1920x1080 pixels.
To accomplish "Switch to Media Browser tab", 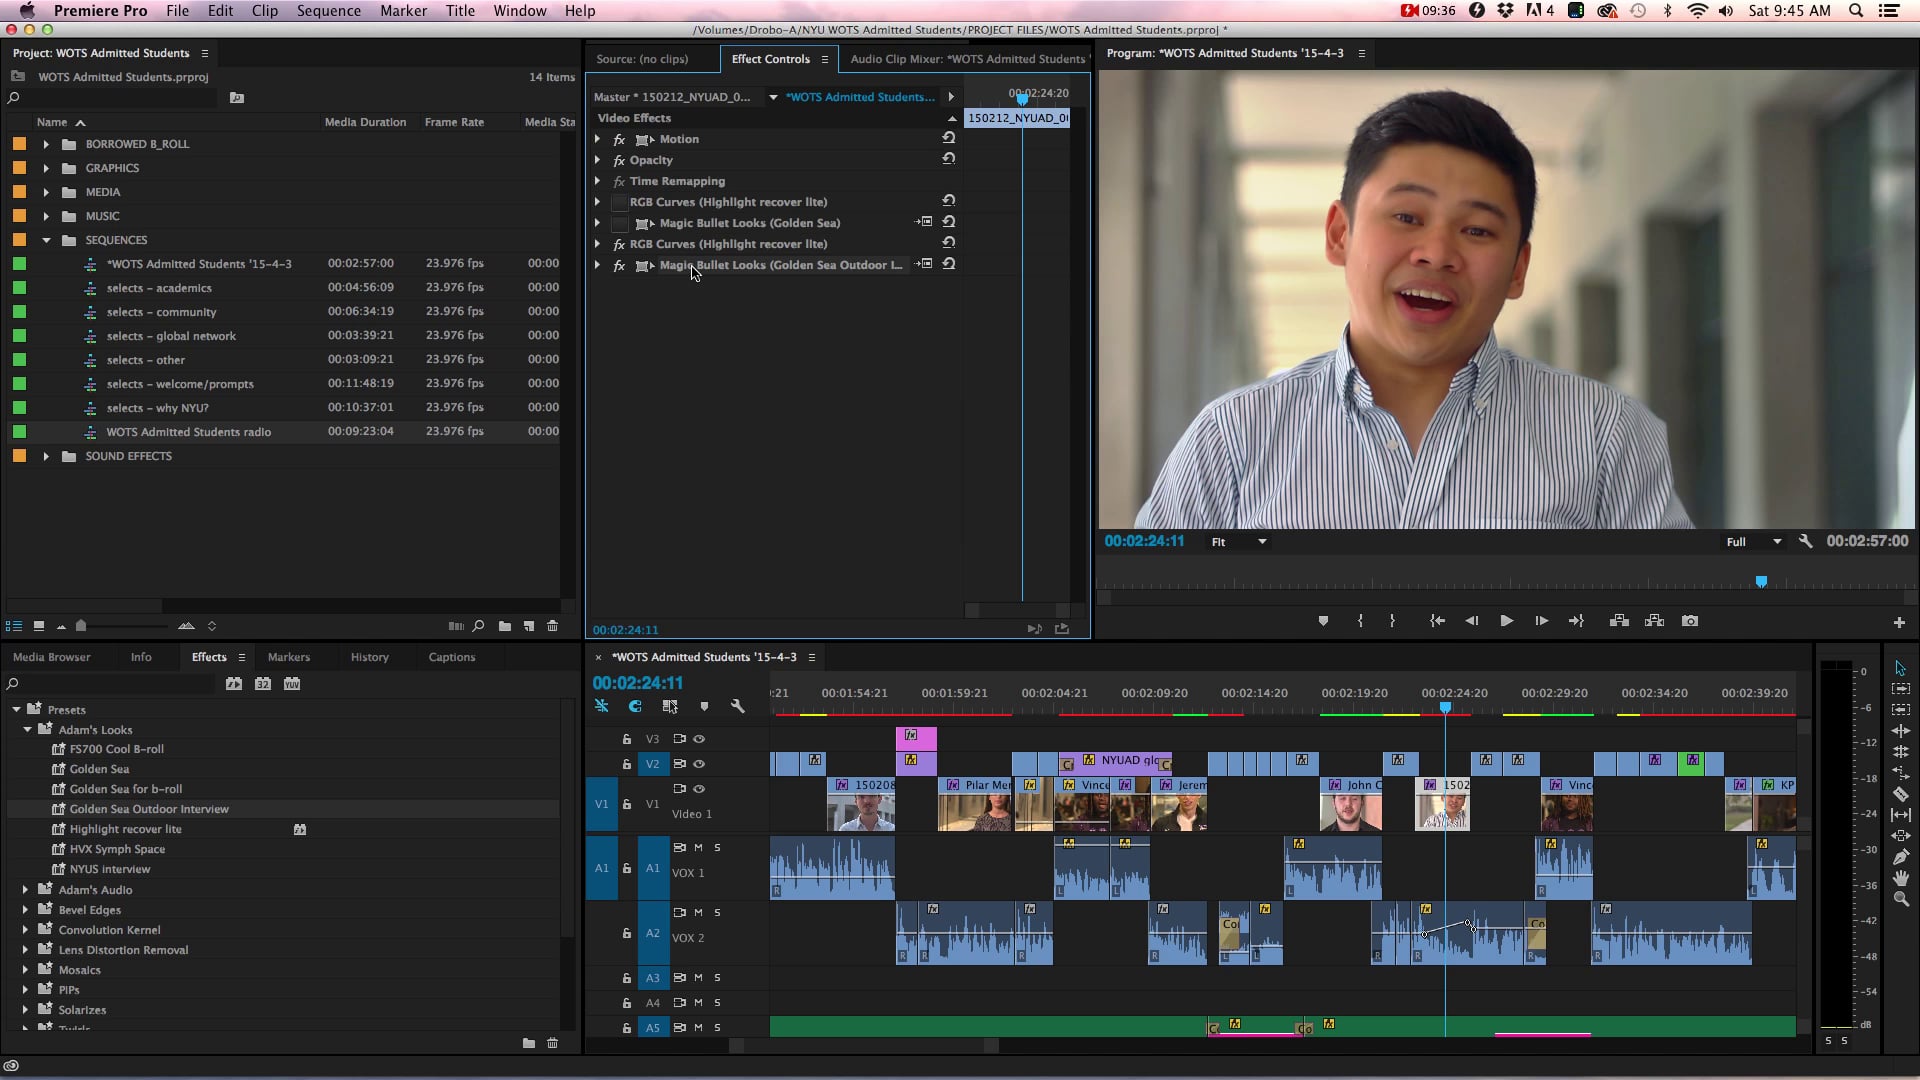I will (51, 657).
